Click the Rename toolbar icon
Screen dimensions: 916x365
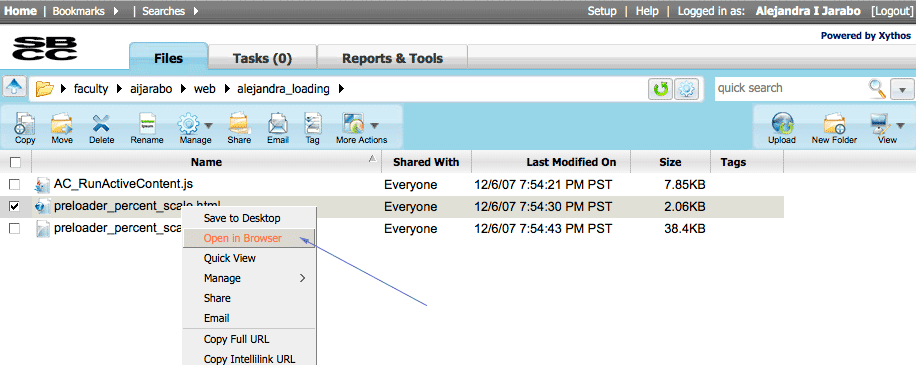pos(147,123)
